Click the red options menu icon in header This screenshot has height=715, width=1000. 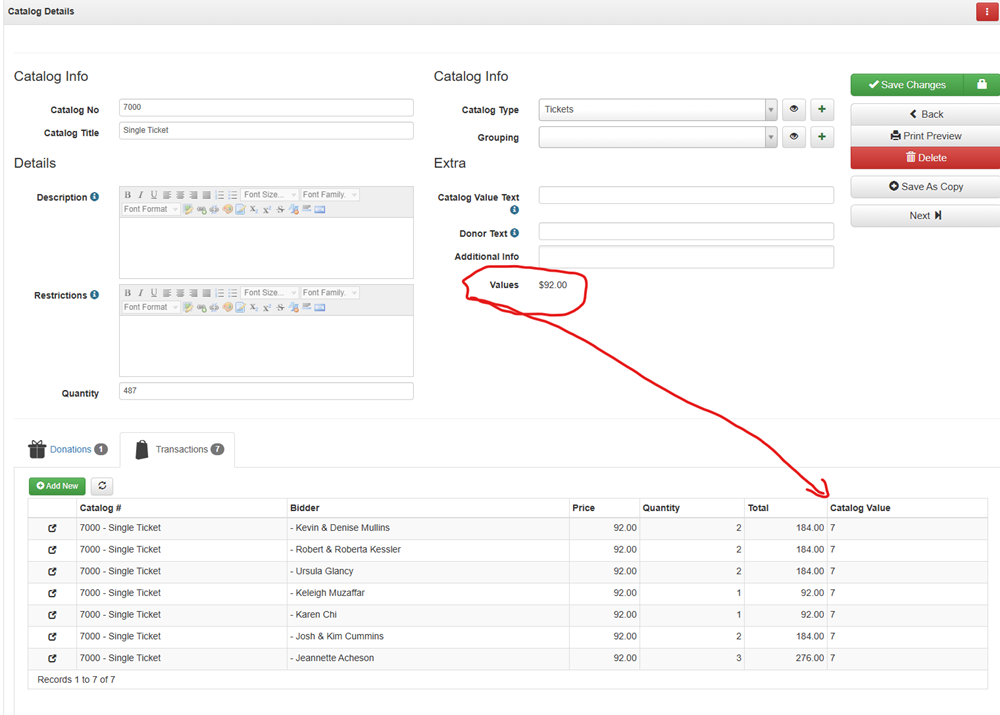987,12
